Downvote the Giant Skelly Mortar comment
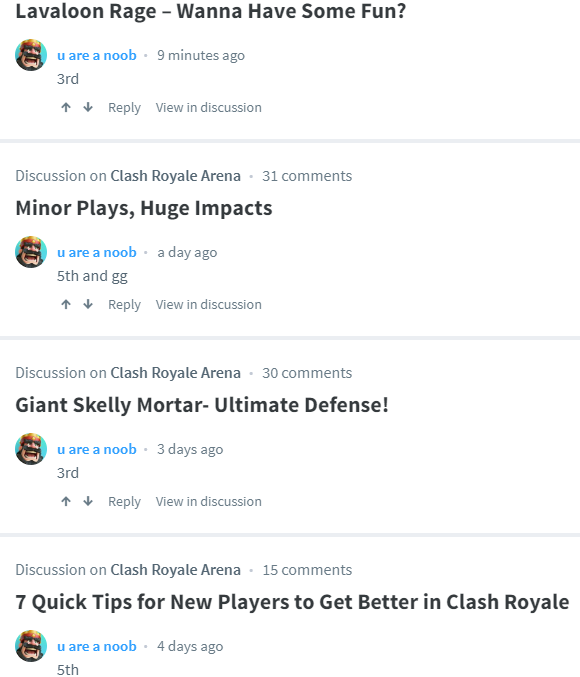The height and width of the screenshot is (677, 580). click(x=88, y=501)
